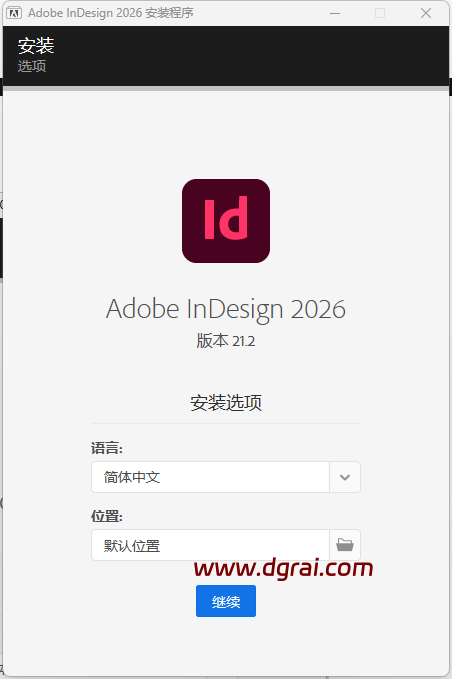
Task: Click the Adobe icon in the title bar
Action: click(14, 13)
